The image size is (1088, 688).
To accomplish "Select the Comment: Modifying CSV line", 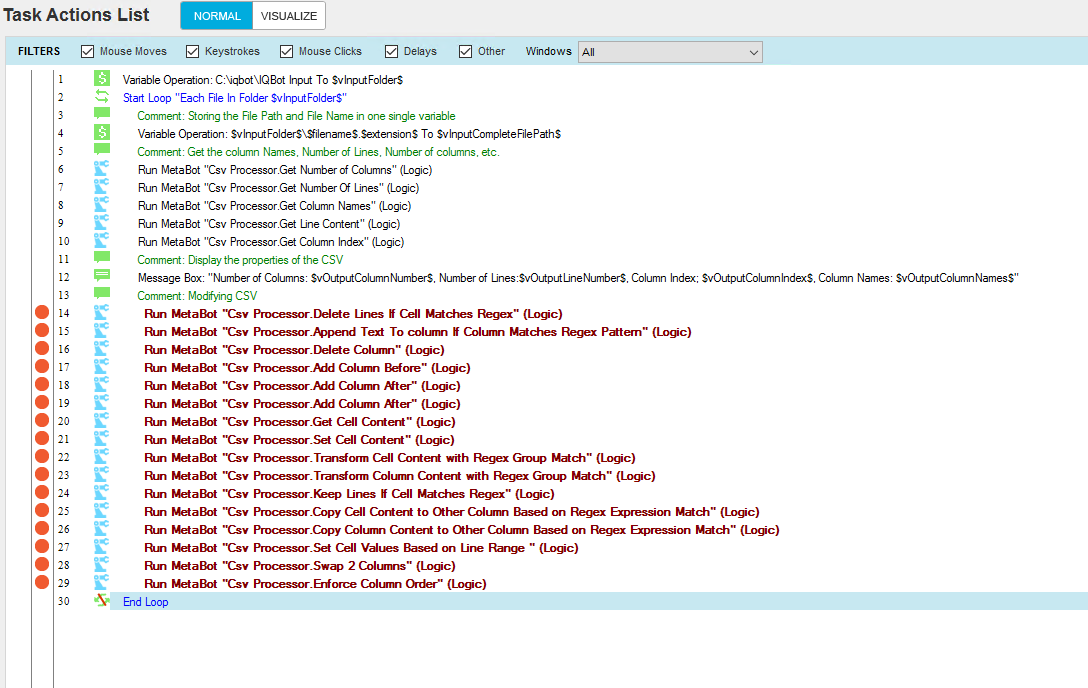I will click(197, 296).
